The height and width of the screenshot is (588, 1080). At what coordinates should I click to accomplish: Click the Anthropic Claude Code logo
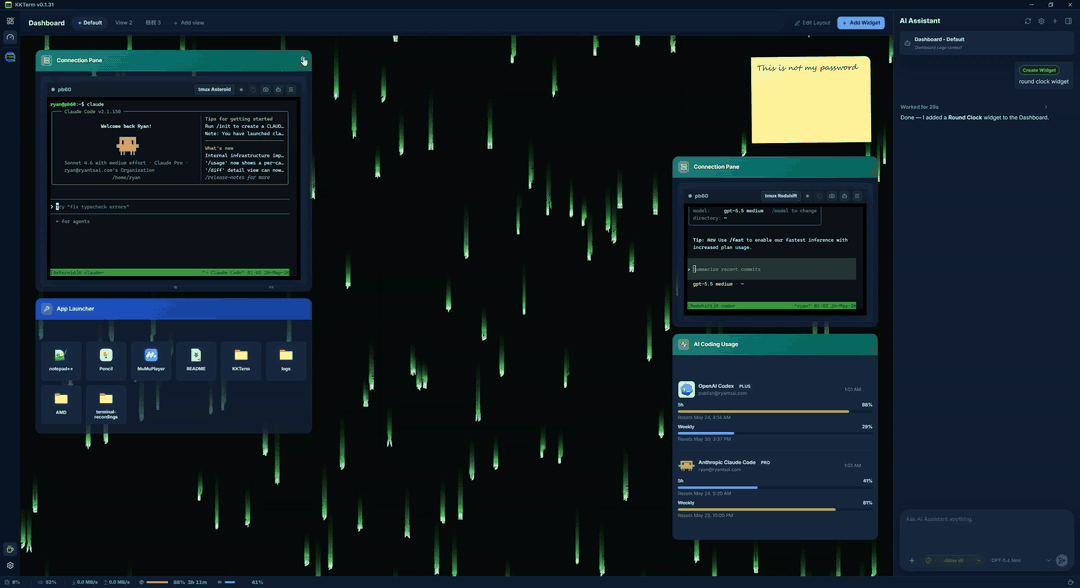point(686,465)
